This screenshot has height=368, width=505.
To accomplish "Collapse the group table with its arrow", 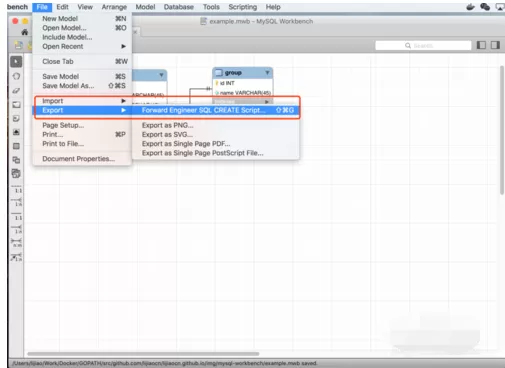I will (267, 72).
